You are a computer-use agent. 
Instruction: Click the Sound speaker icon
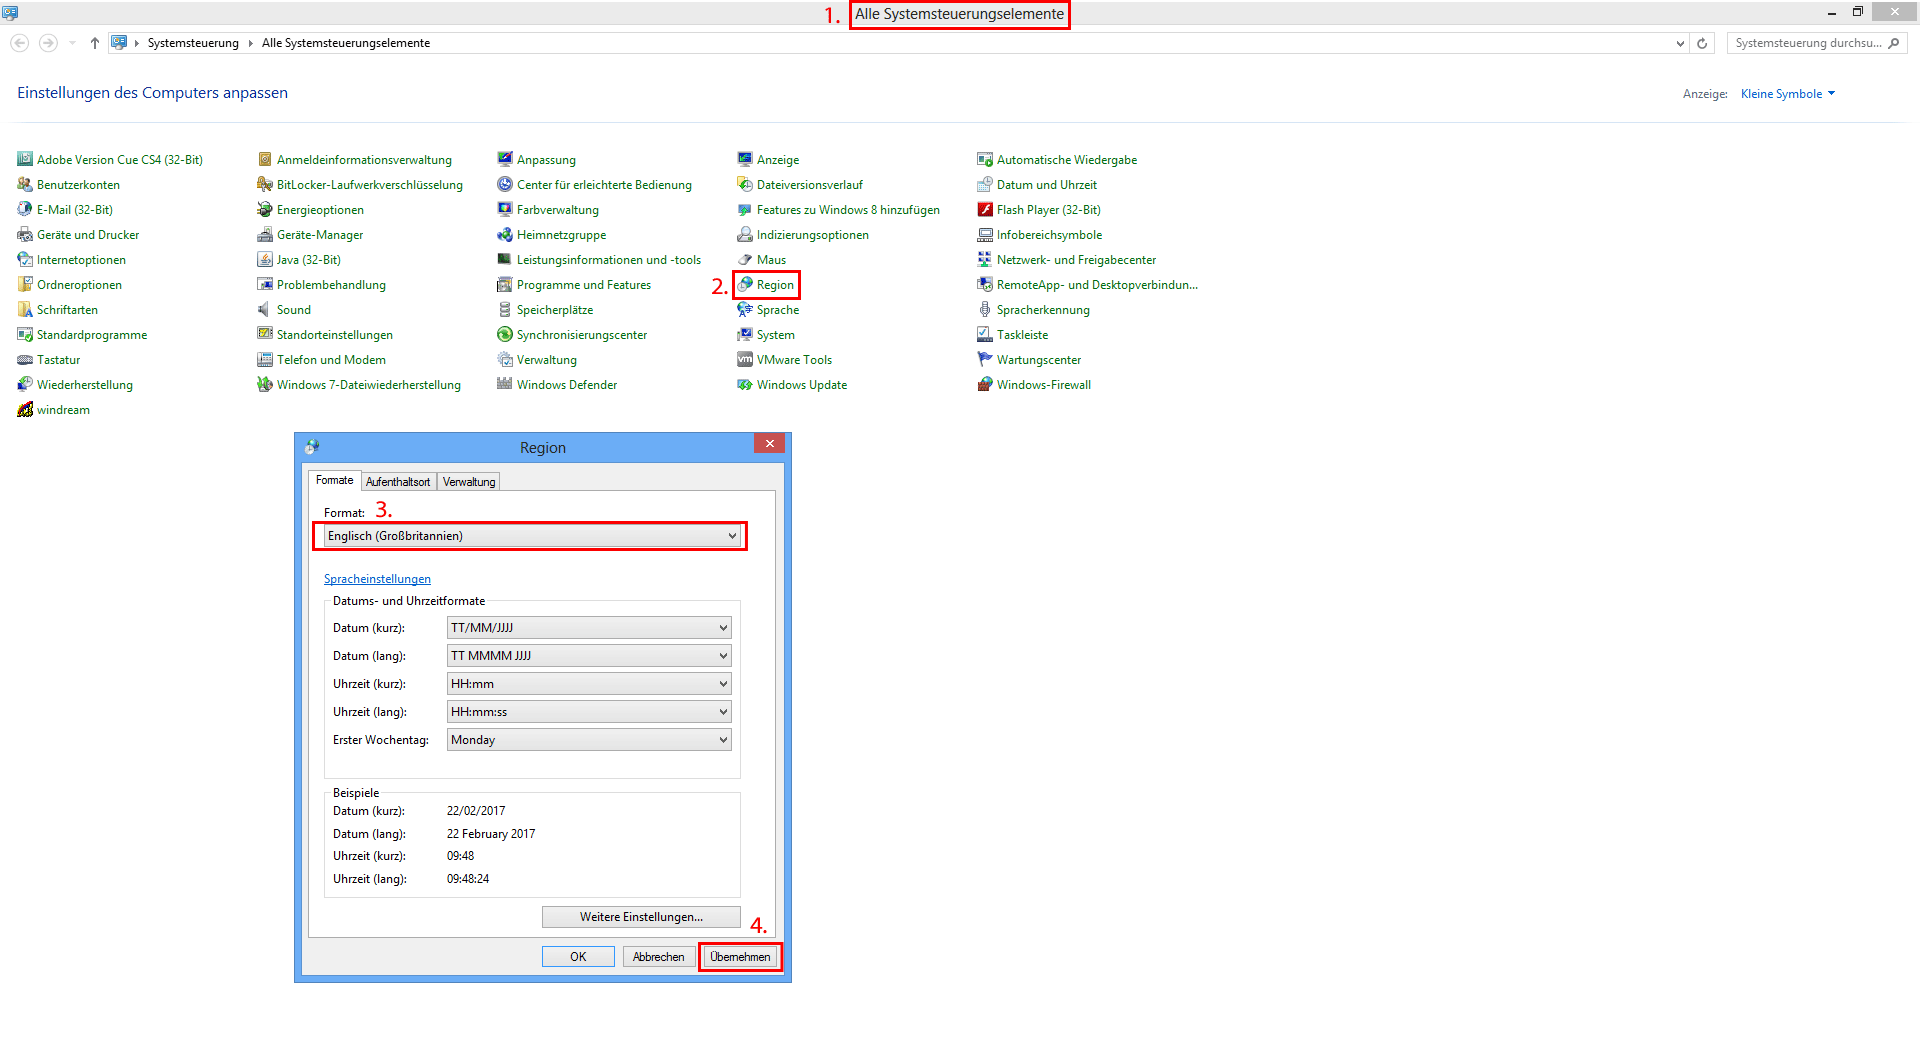point(265,310)
